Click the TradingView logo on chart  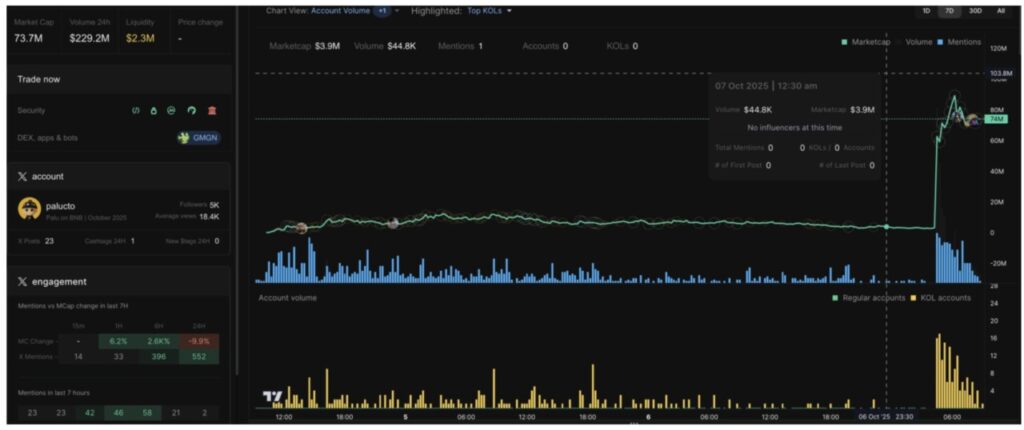click(x=272, y=397)
